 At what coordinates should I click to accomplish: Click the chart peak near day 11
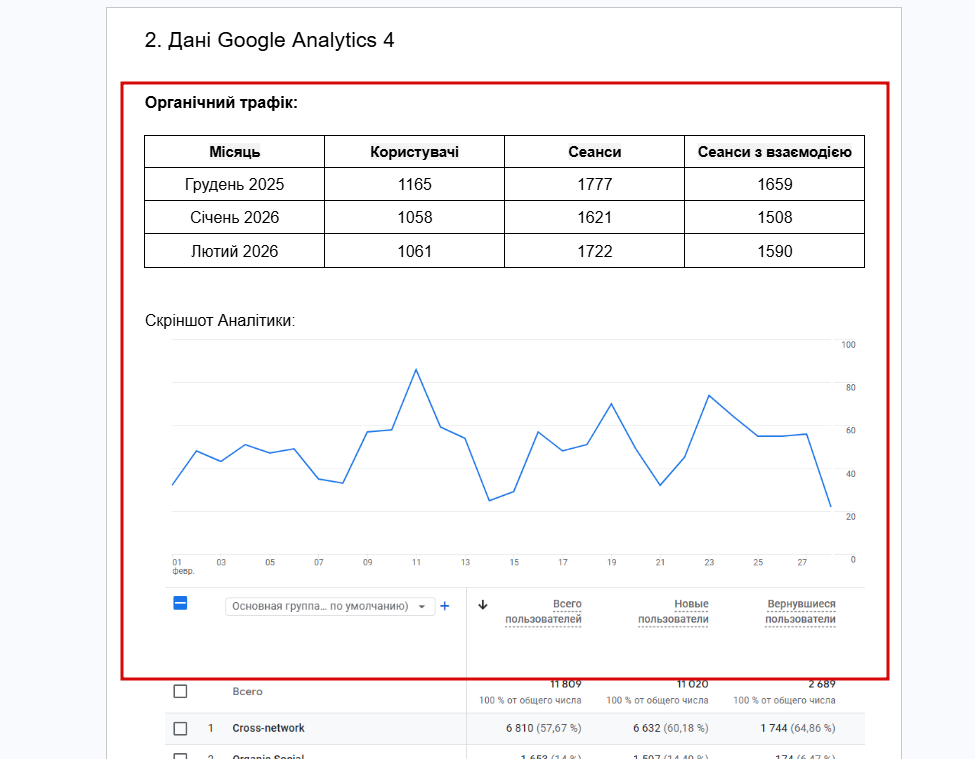tap(416, 370)
